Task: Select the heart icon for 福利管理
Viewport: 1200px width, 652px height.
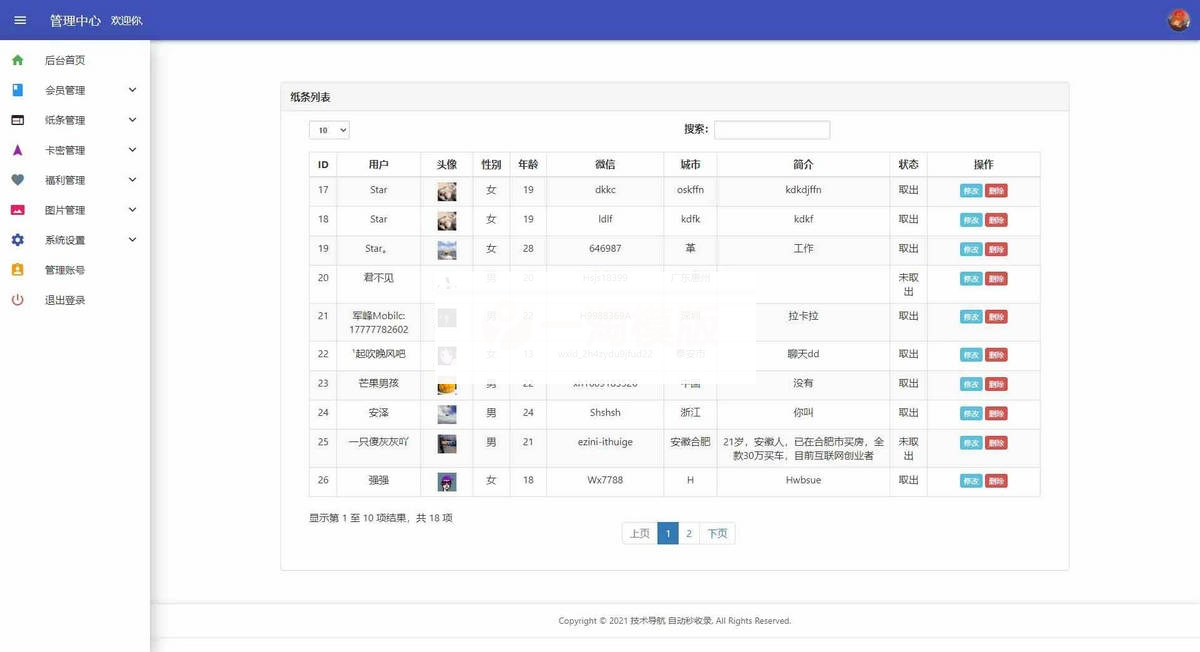Action: tap(18, 180)
